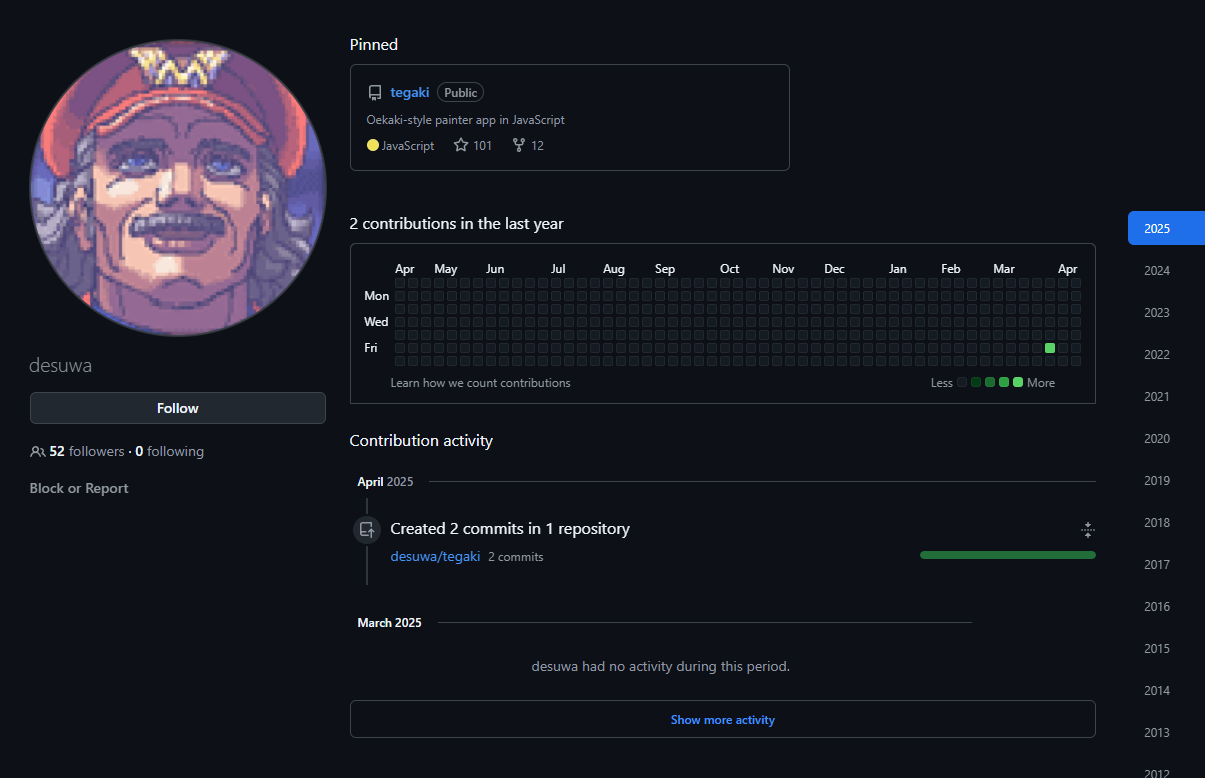Open the 2020 contributions year

(x=1157, y=439)
